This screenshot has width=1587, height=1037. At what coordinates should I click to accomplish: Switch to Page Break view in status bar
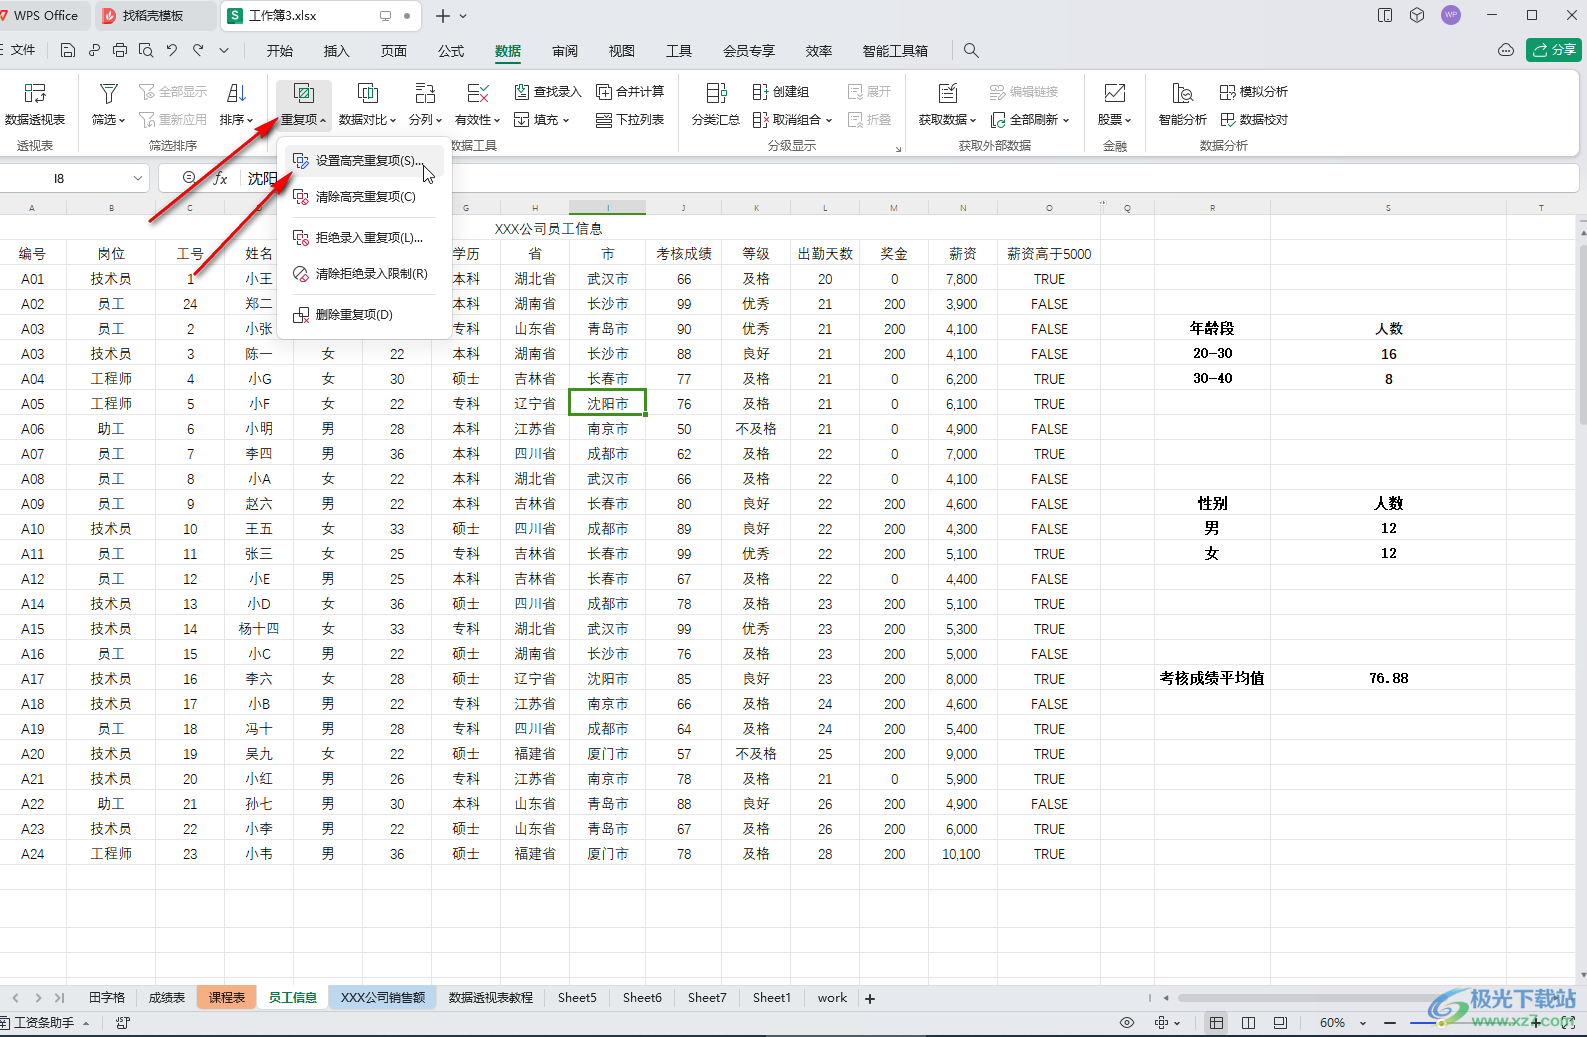click(x=1280, y=1023)
